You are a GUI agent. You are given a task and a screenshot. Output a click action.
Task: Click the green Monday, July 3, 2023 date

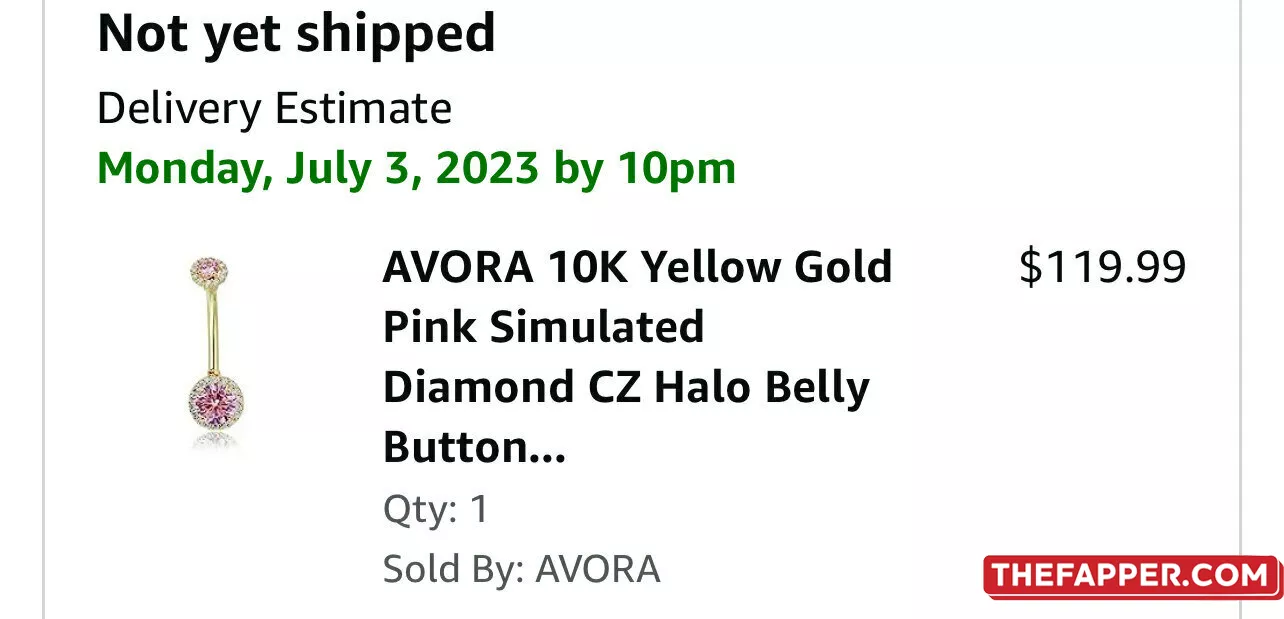coord(318,168)
